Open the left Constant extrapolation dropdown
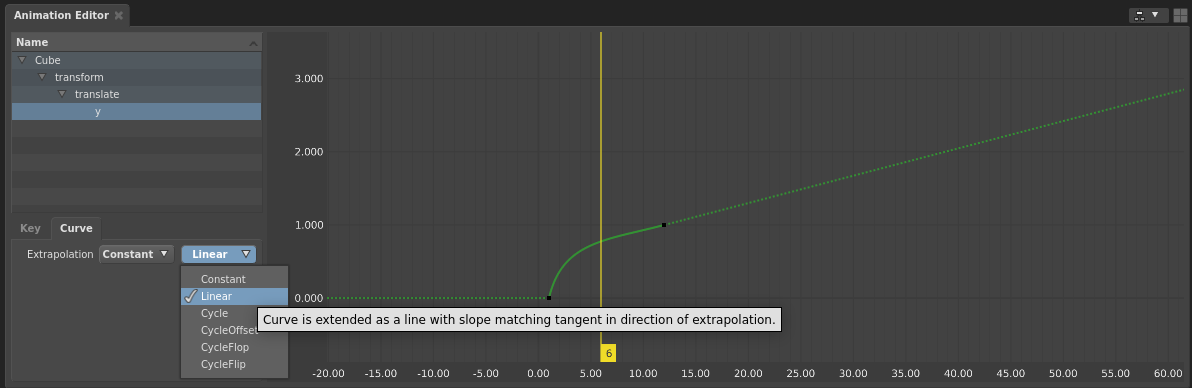The width and height of the screenshot is (1192, 388). (x=137, y=254)
